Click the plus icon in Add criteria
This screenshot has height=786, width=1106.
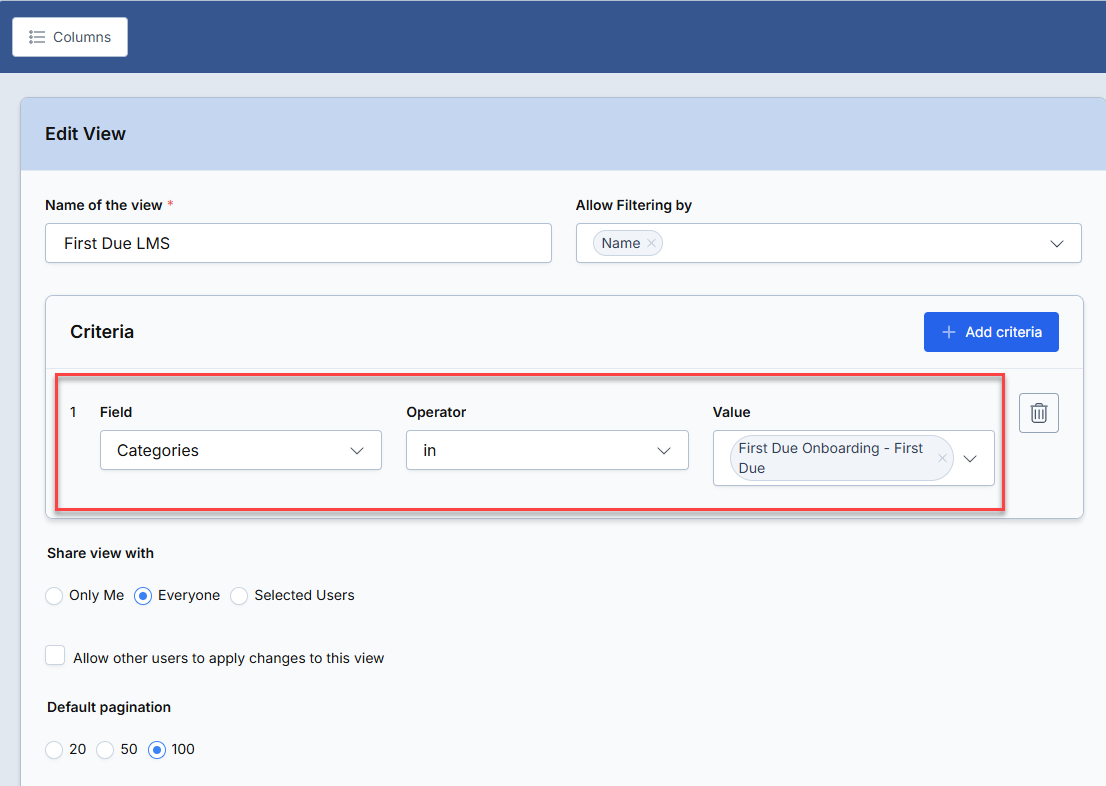coord(949,332)
